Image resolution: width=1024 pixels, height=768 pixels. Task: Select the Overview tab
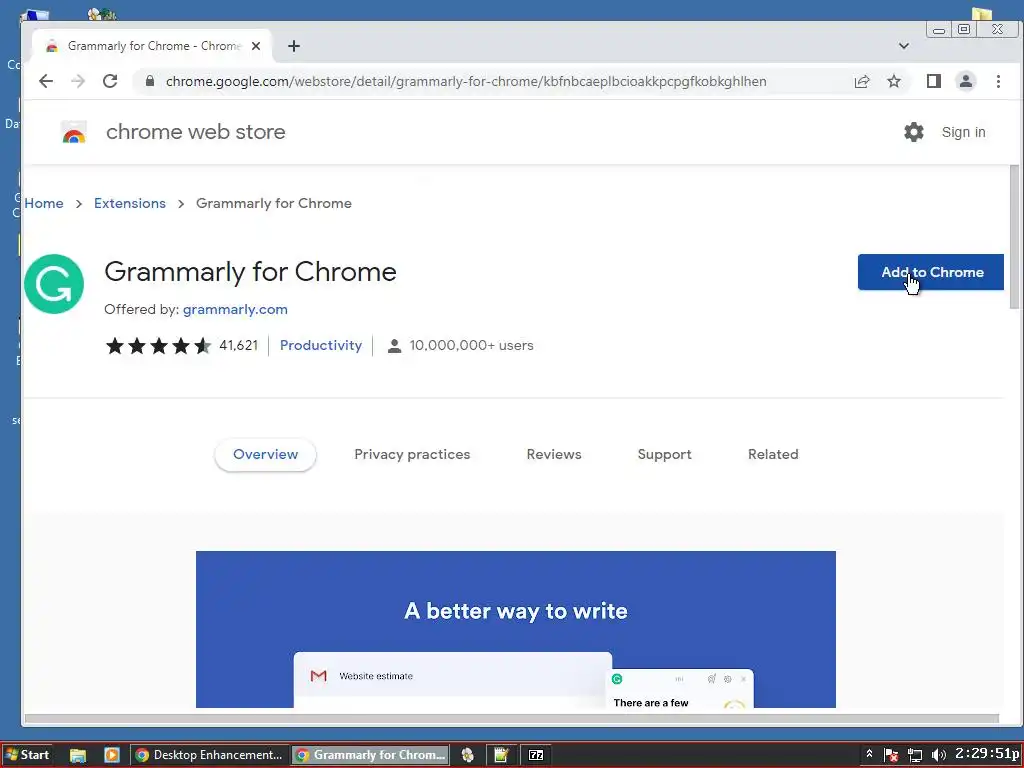265,455
